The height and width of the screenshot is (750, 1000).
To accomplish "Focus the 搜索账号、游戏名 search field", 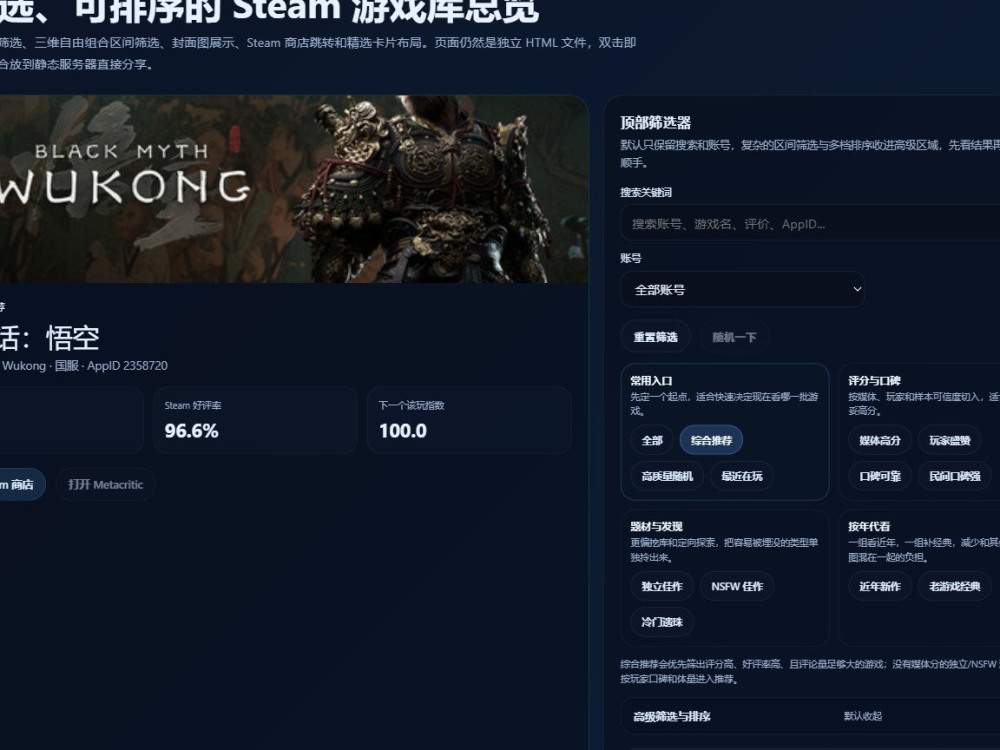I will coord(810,224).
